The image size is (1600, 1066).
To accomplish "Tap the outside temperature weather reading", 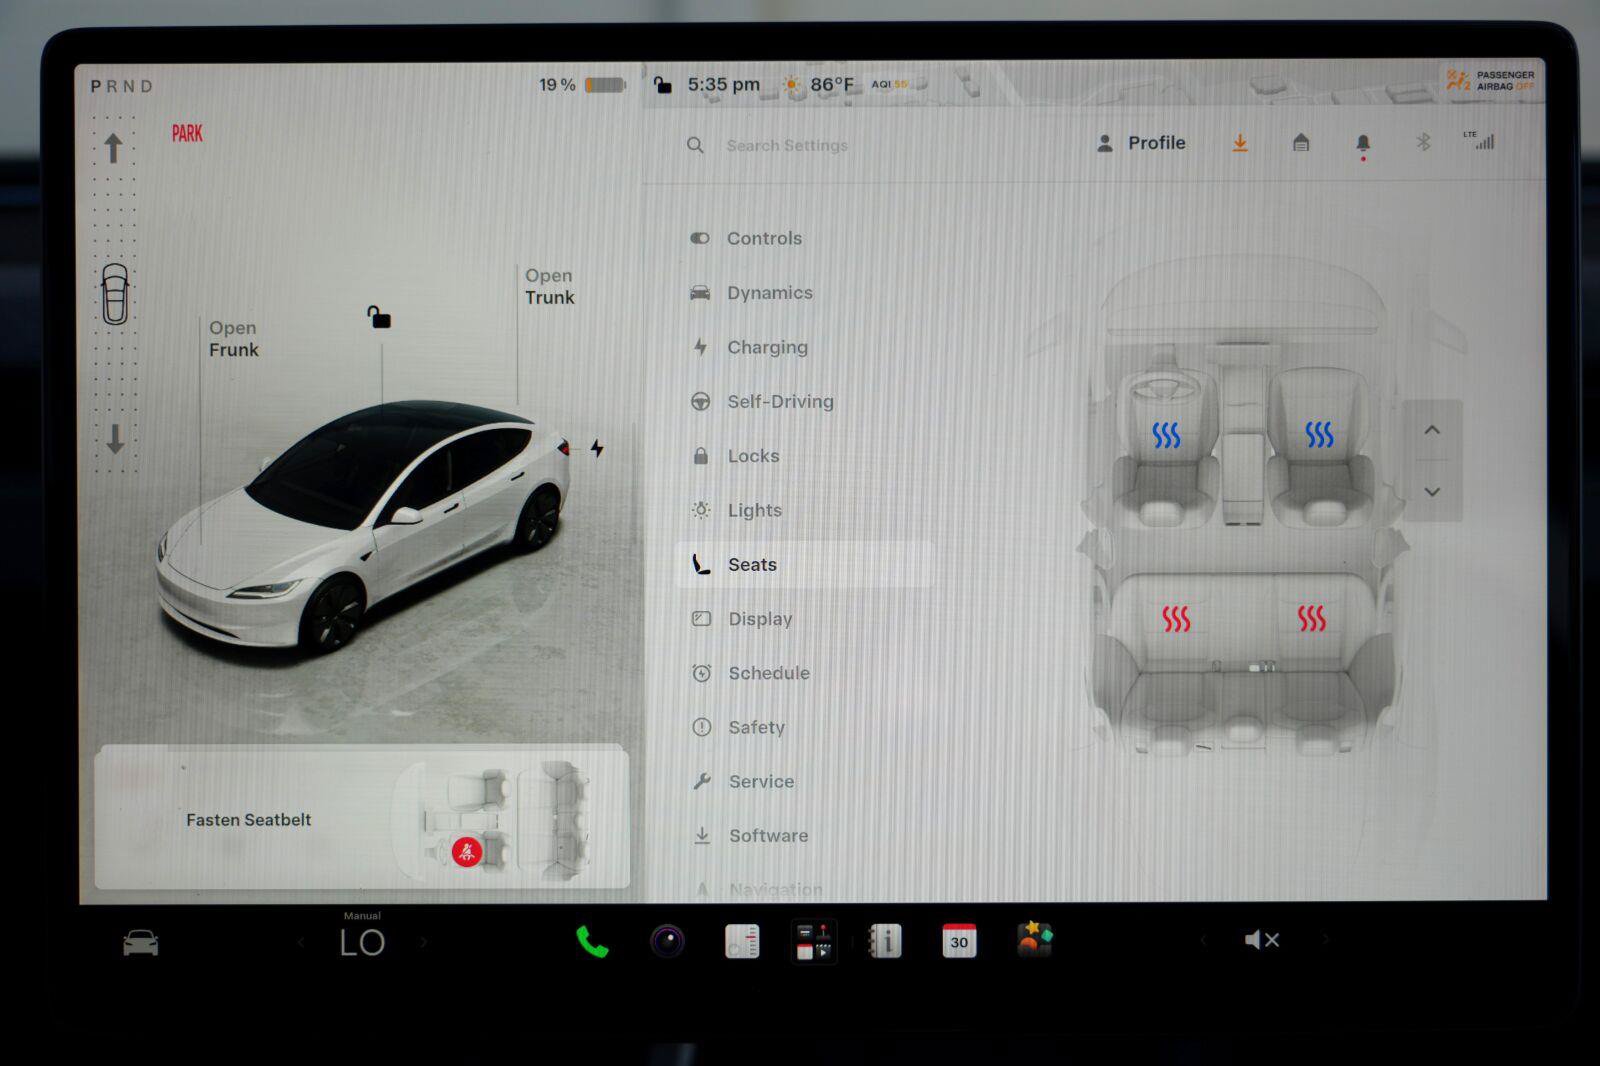I will click(818, 84).
